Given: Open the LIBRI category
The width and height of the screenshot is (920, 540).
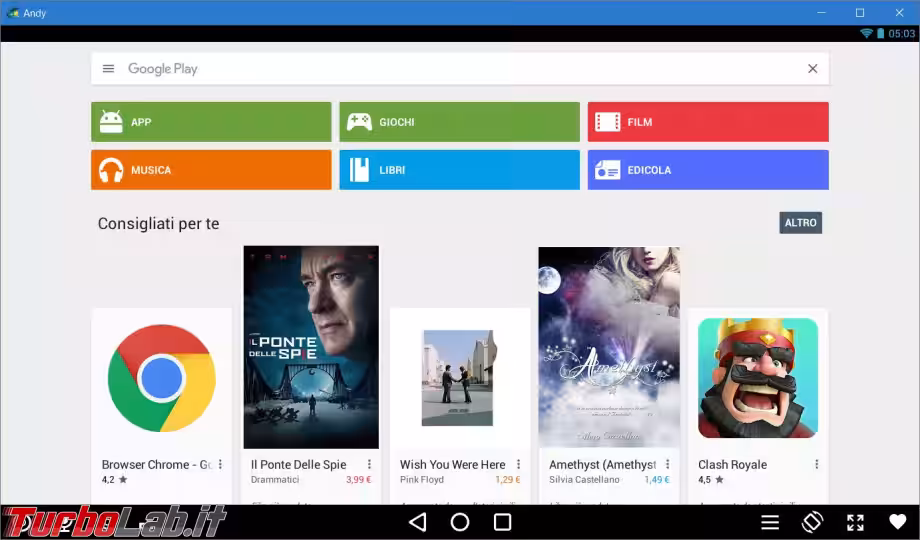Looking at the screenshot, I should [x=459, y=170].
